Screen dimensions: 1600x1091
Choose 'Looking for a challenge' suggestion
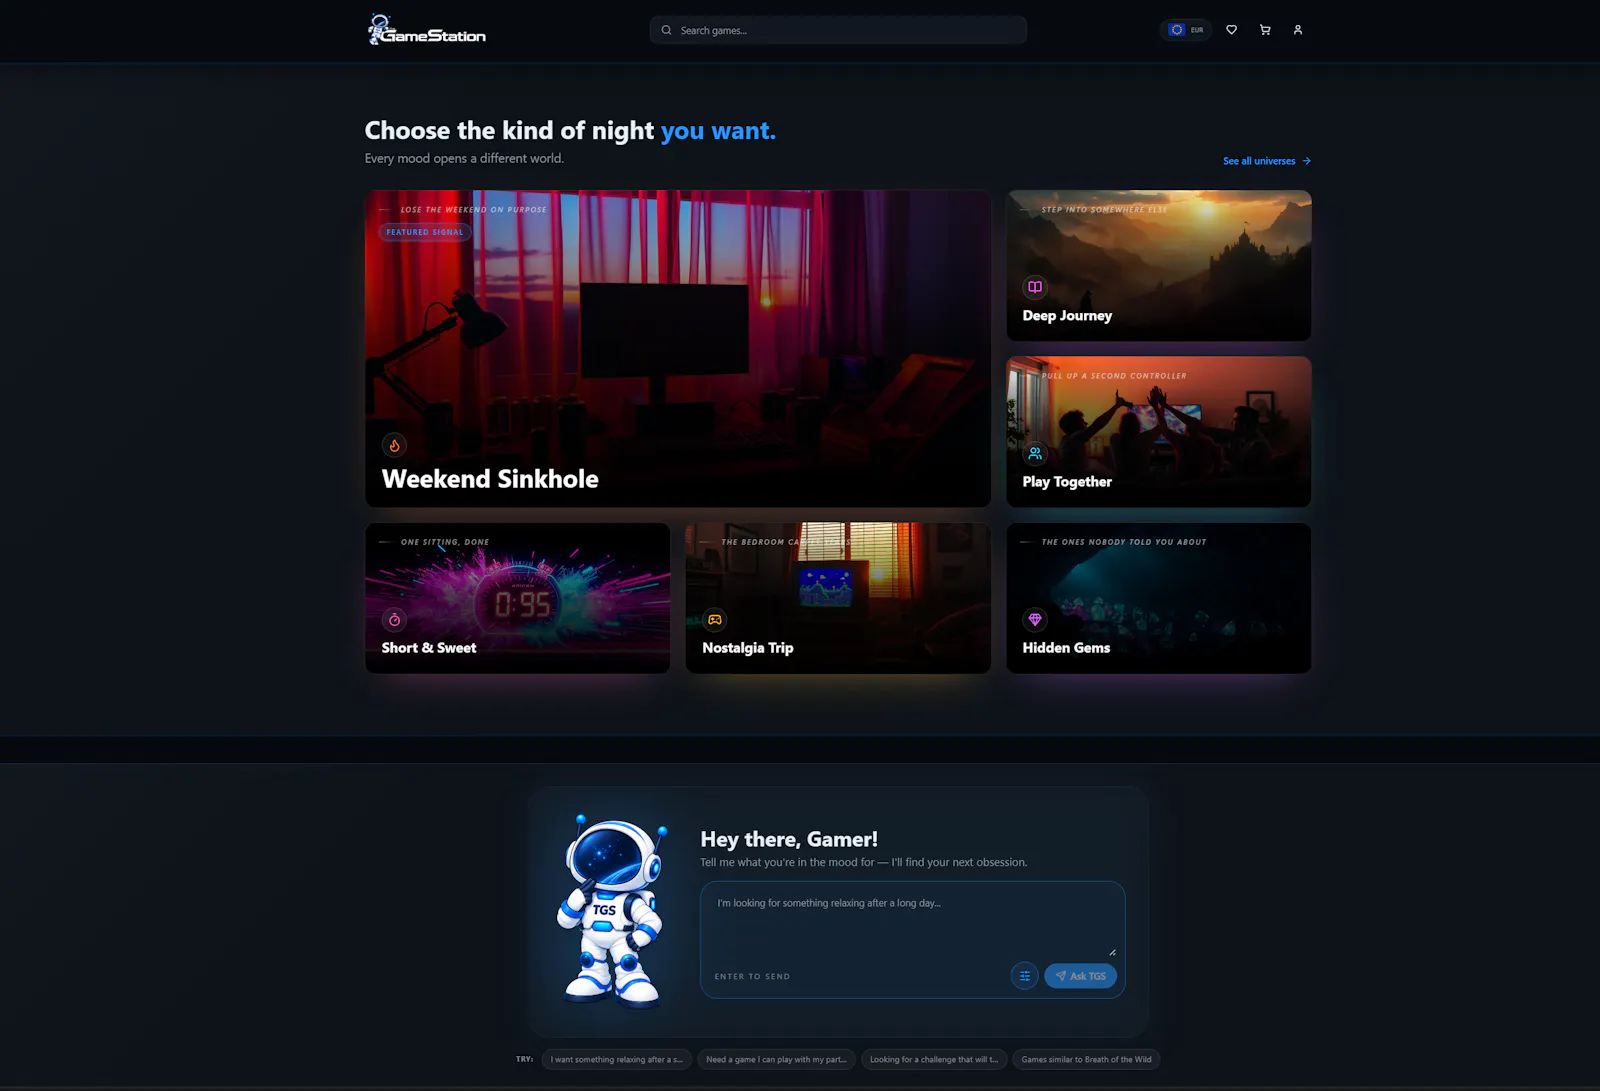click(x=934, y=1060)
